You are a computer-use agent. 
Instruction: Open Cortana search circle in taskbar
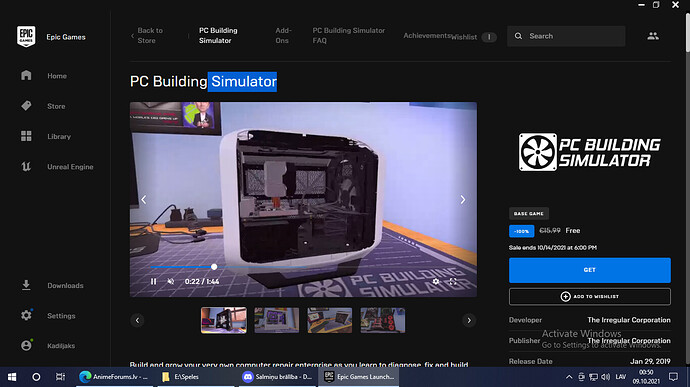click(x=36, y=377)
